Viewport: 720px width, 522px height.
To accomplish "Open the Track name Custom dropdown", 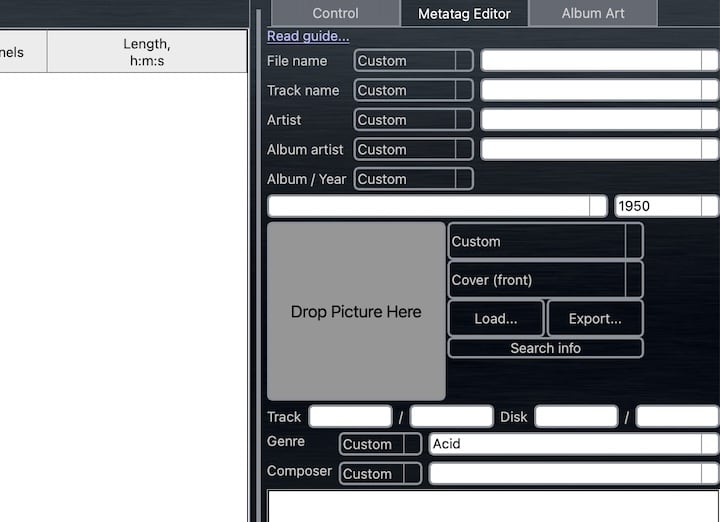I will coord(413,90).
